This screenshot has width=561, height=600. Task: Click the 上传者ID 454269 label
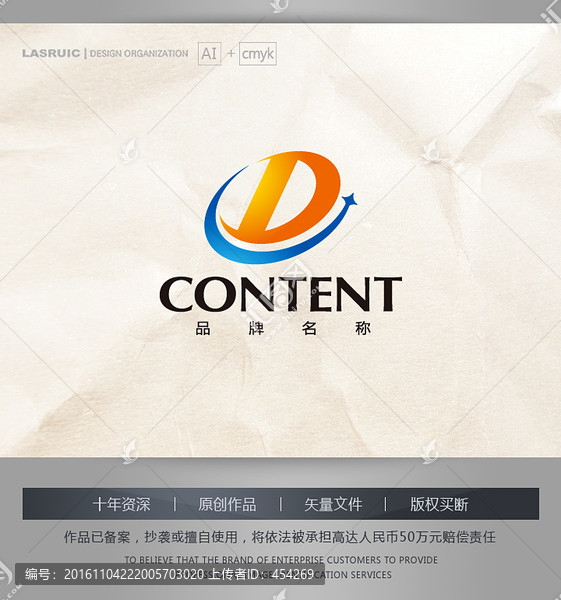[x=261, y=574]
